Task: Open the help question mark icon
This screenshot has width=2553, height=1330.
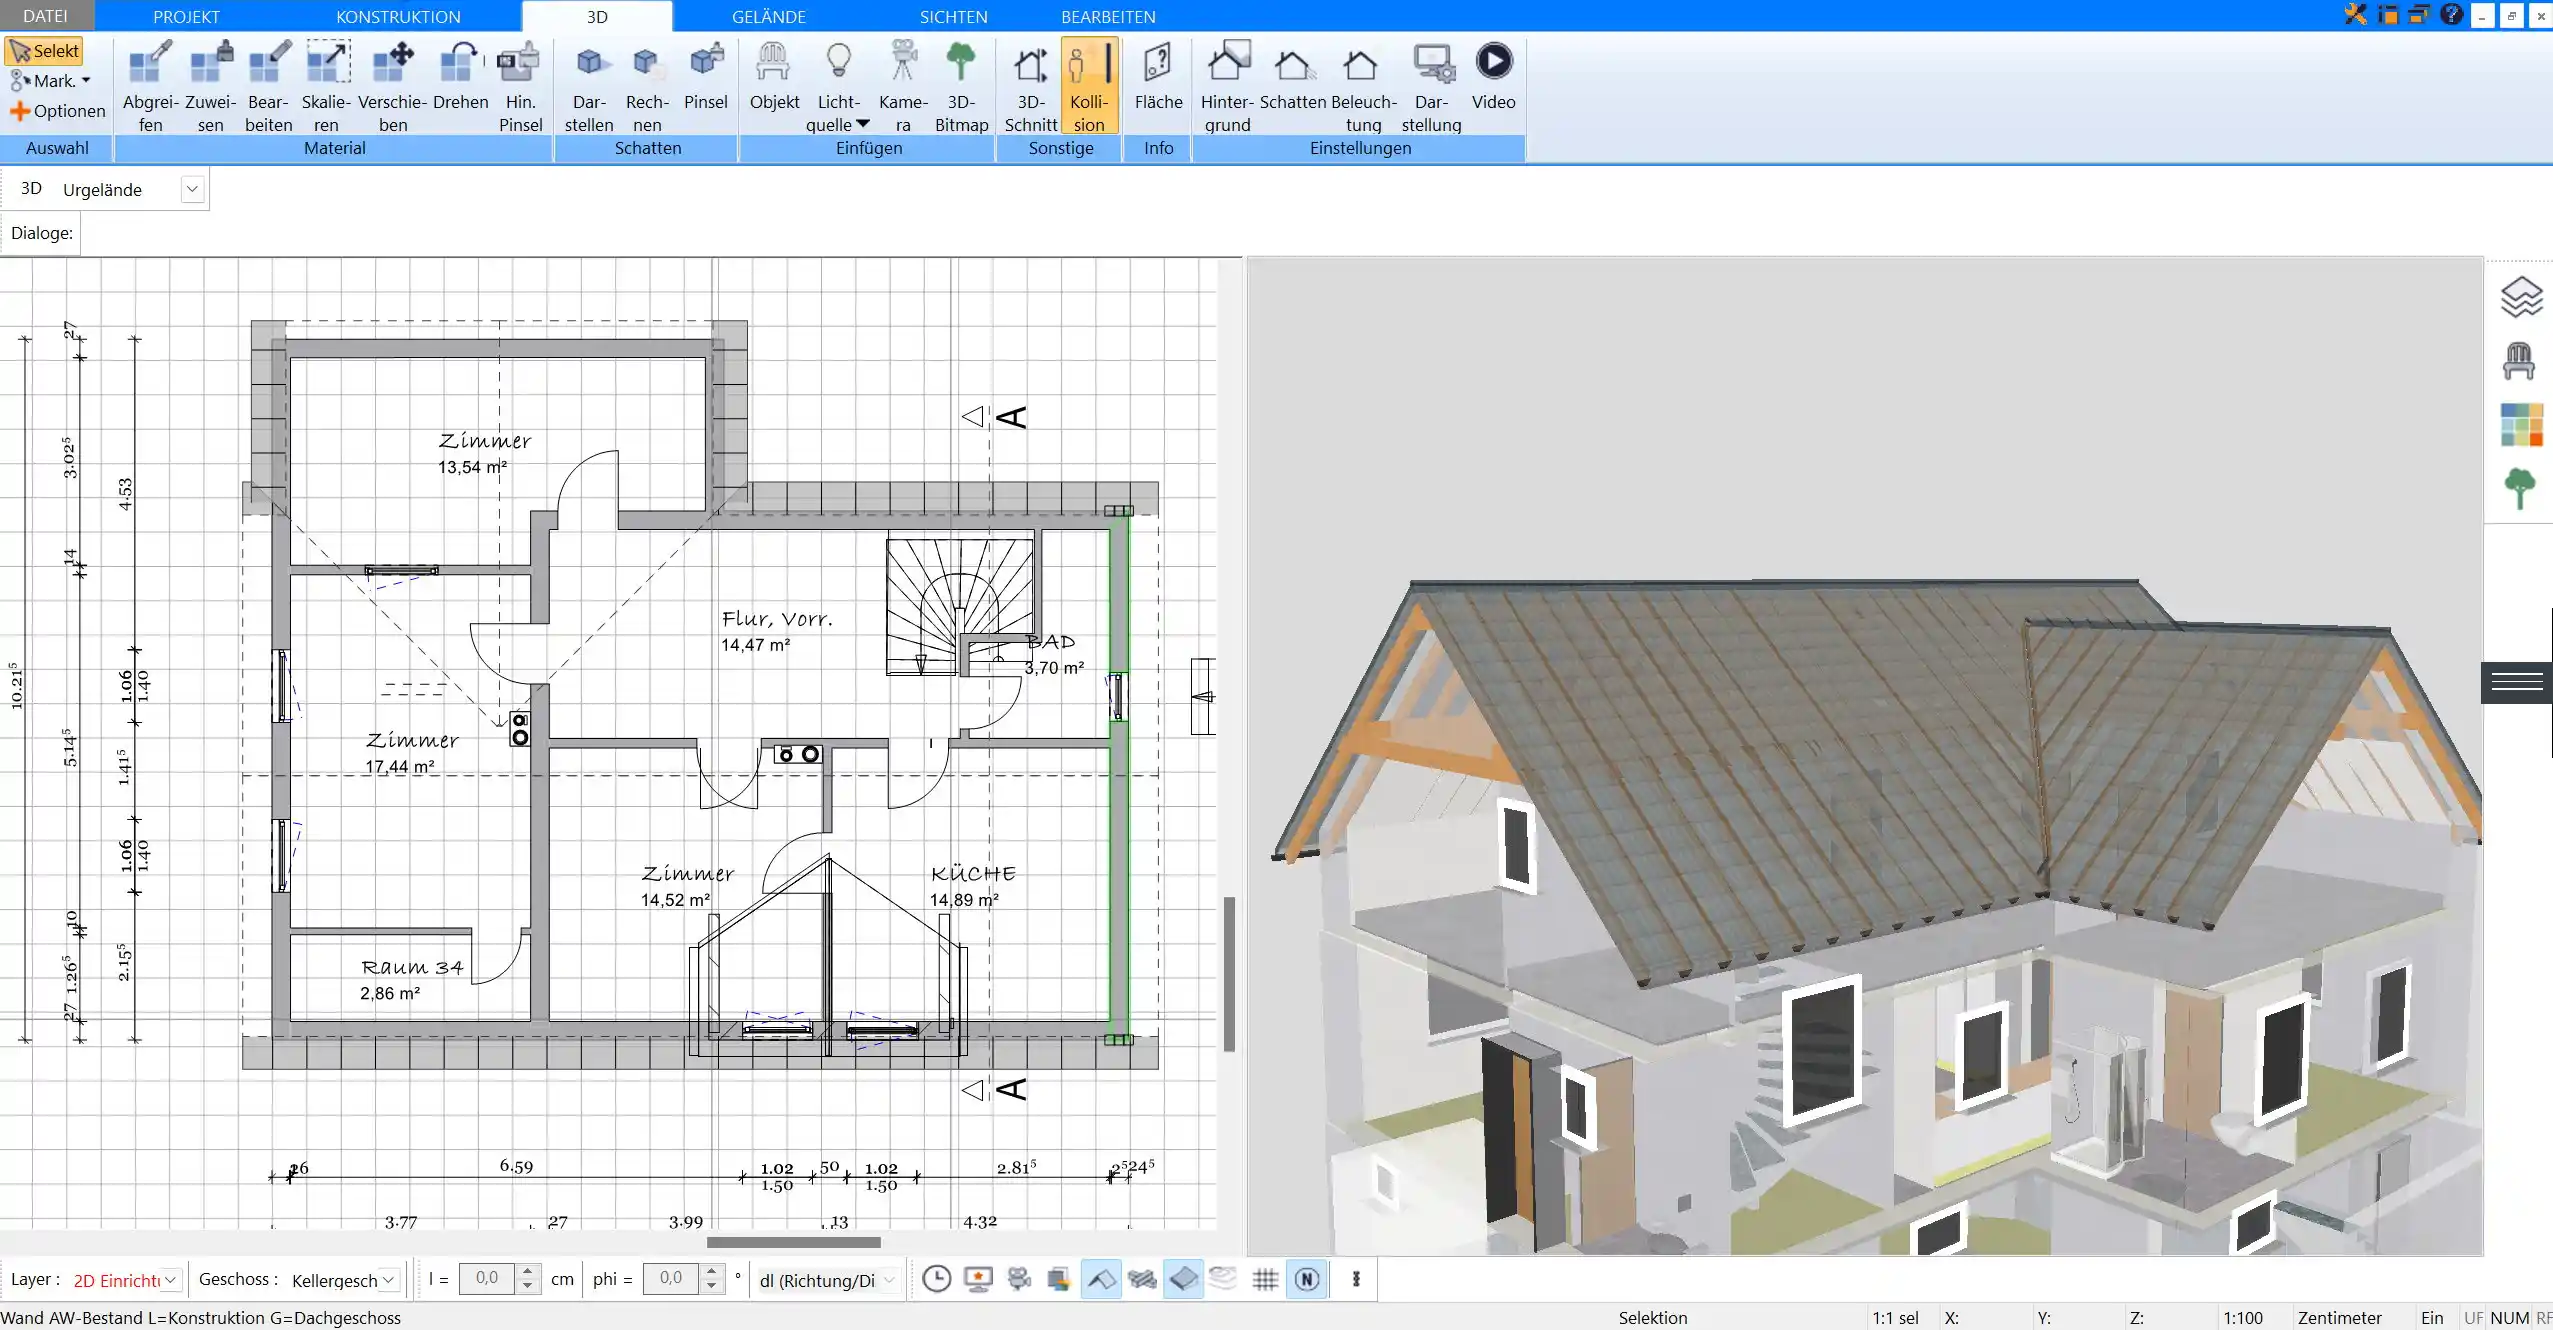Action: (2451, 14)
